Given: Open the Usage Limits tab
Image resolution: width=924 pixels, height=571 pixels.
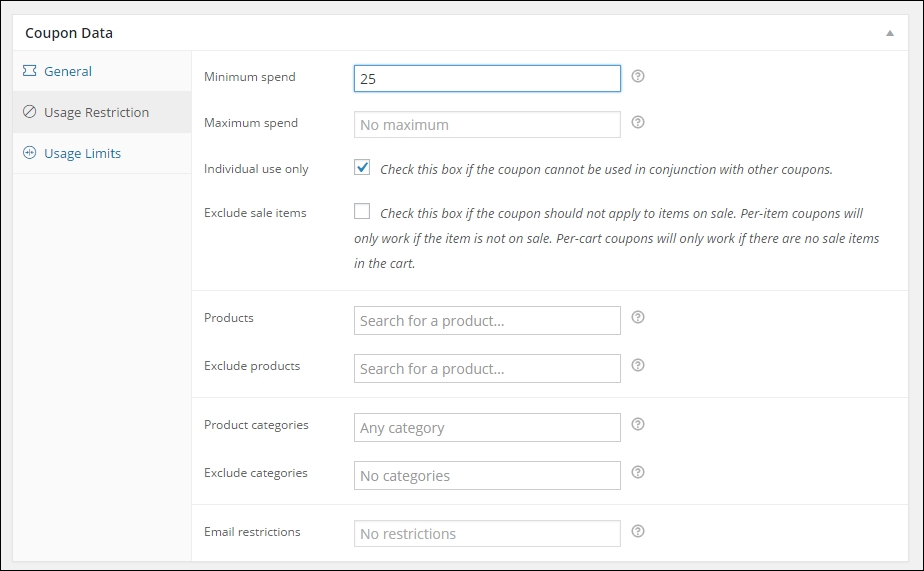Looking at the screenshot, I should click(82, 153).
